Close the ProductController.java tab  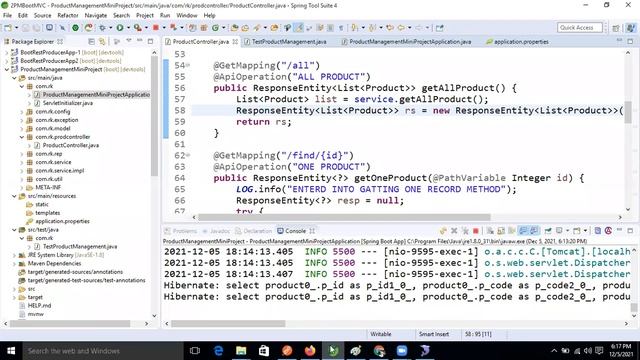click(x=235, y=42)
